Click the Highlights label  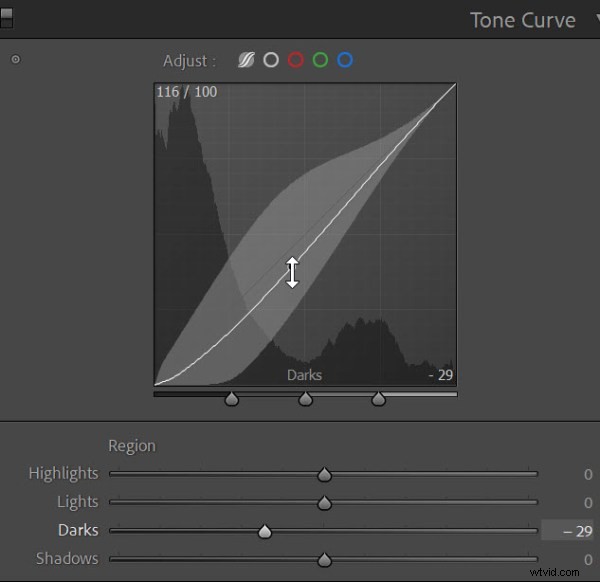(x=64, y=474)
